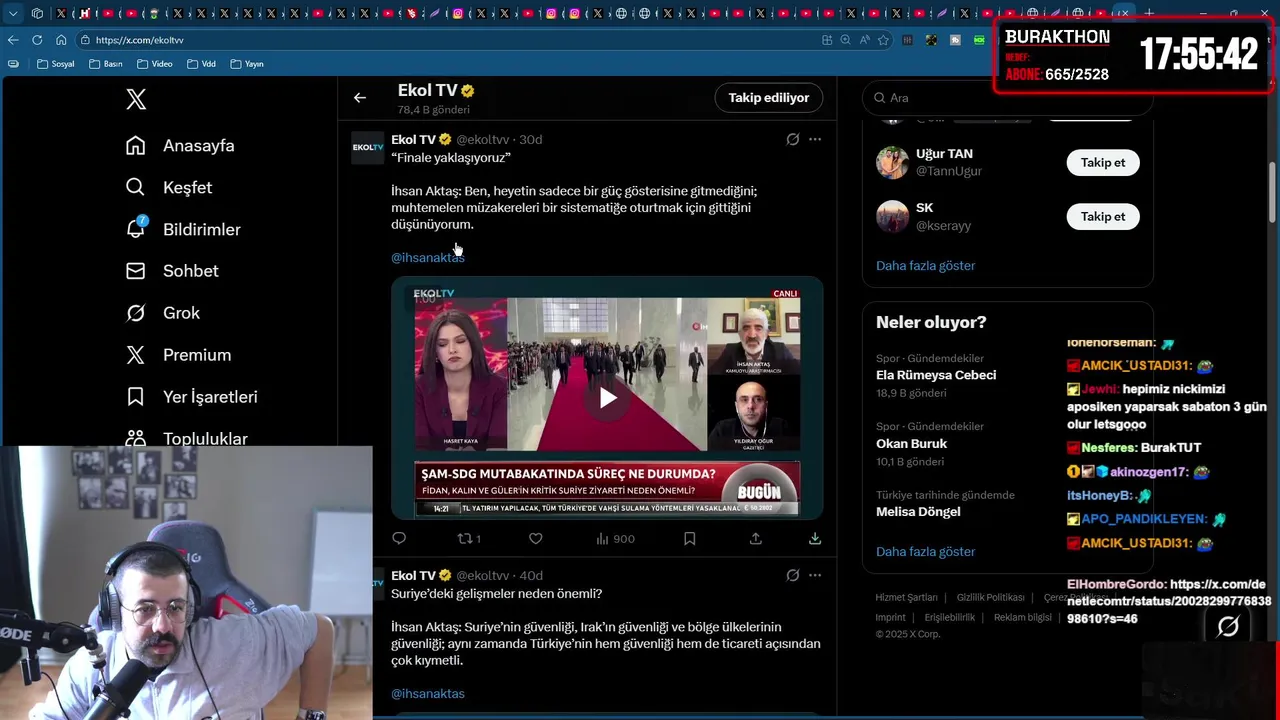This screenshot has height=720, width=1280.
Task: Open @ihsanaktas mention in first tweet
Action: tap(428, 258)
